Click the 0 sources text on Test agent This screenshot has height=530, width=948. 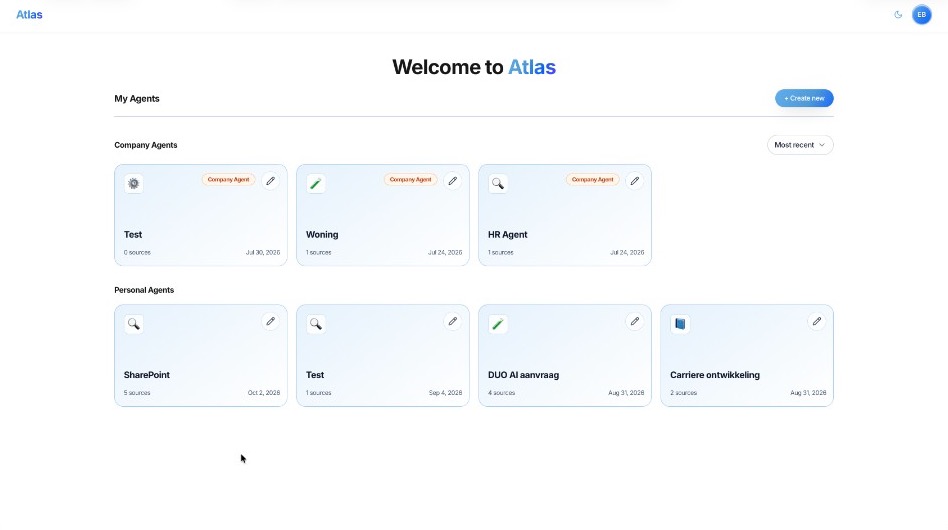tap(137, 253)
